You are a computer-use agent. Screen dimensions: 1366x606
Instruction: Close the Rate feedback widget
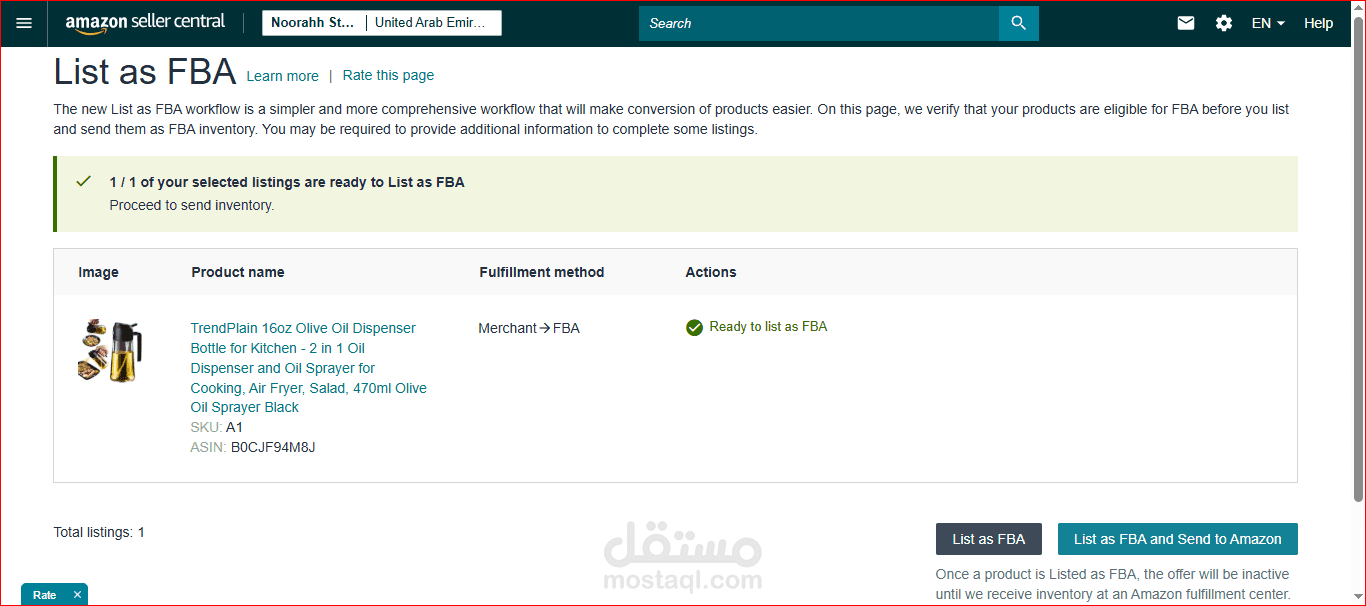tap(77, 595)
